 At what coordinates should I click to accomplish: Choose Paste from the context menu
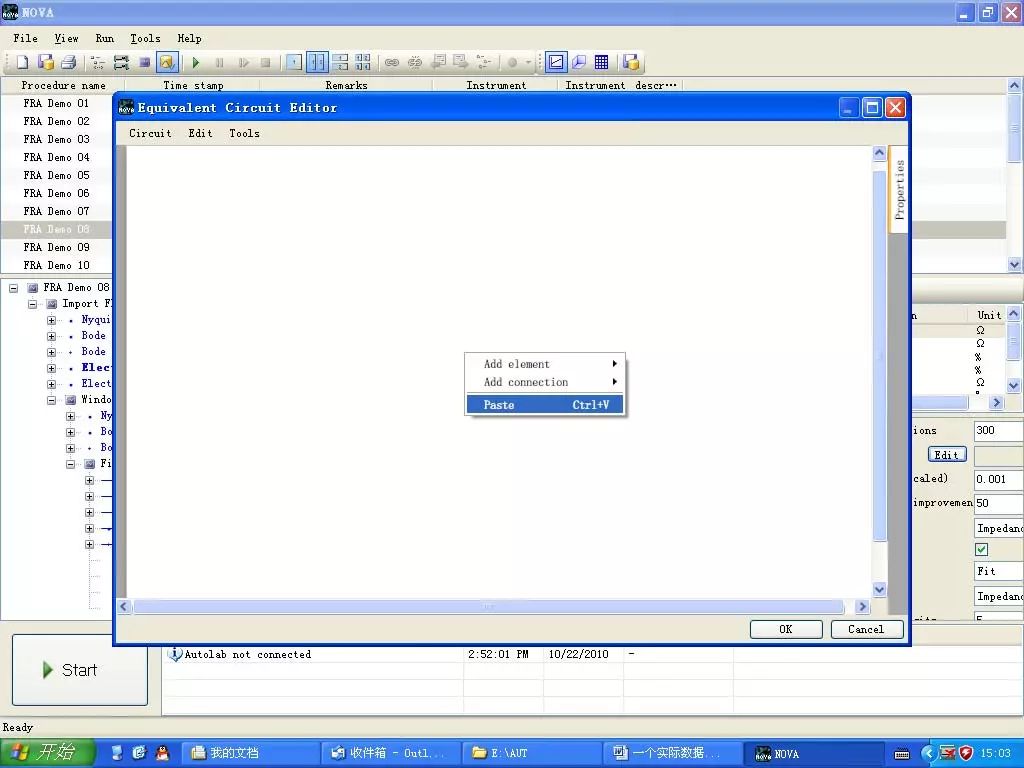click(545, 405)
